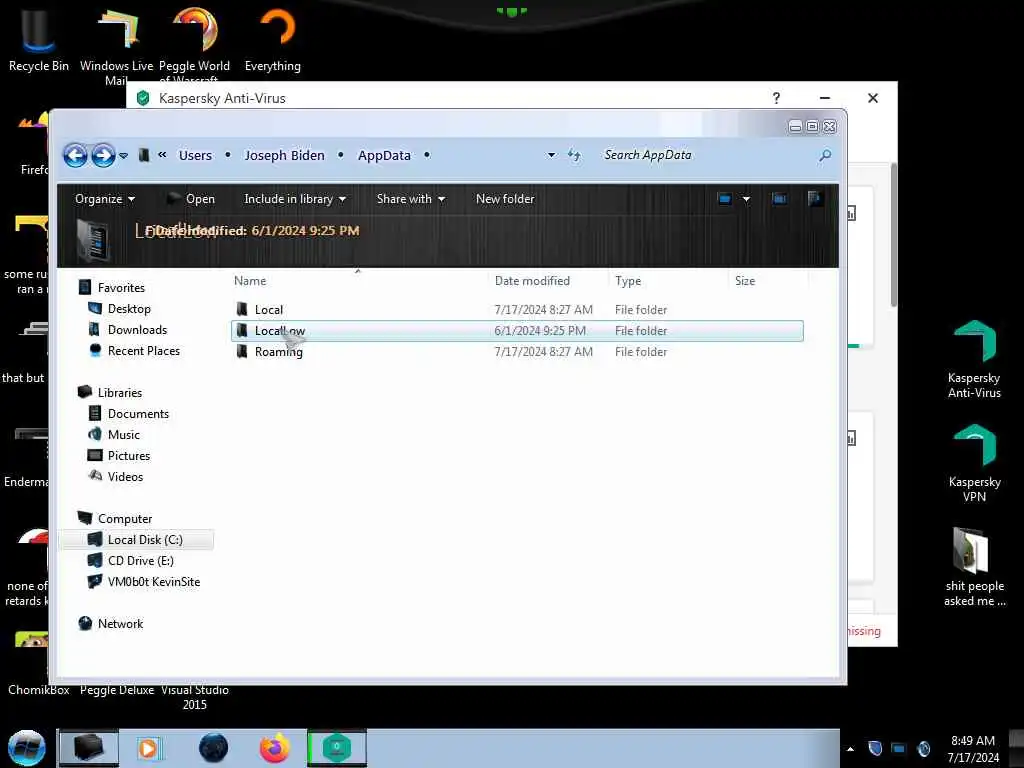
Task: Toggle the preview pane icon
Action: (778, 199)
